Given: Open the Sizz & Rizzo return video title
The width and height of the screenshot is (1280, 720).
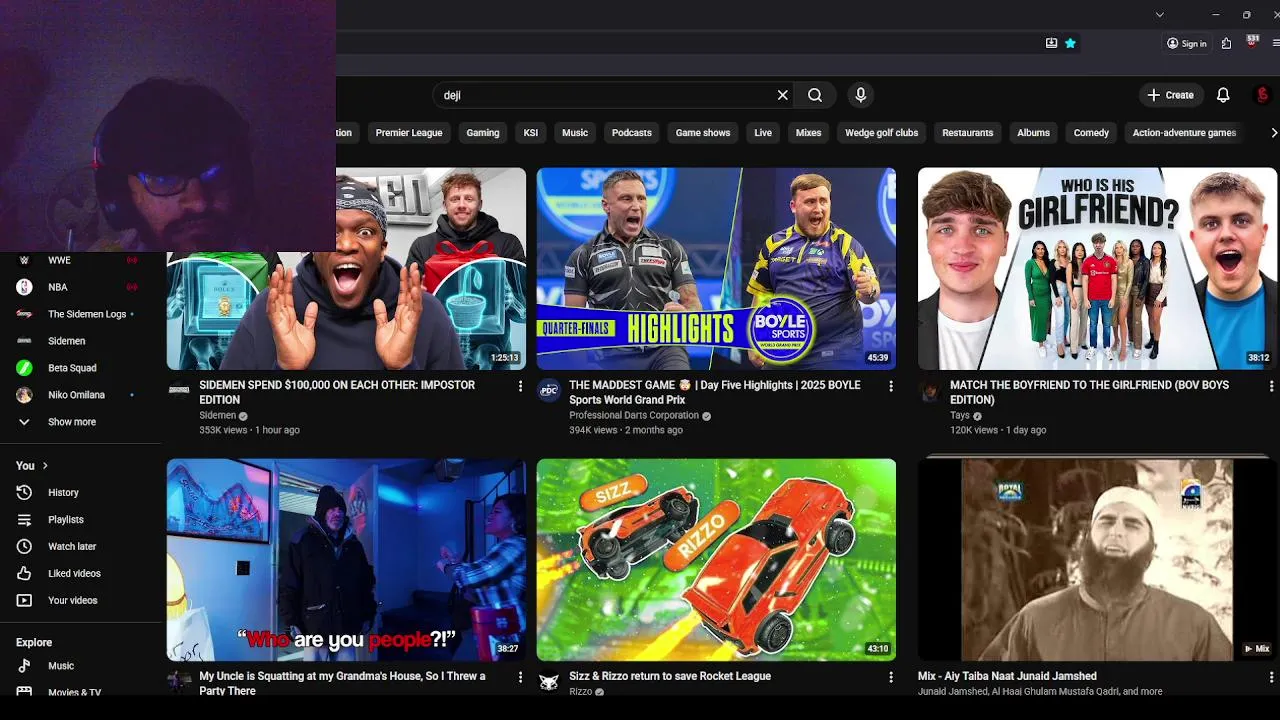Looking at the screenshot, I should tap(670, 676).
